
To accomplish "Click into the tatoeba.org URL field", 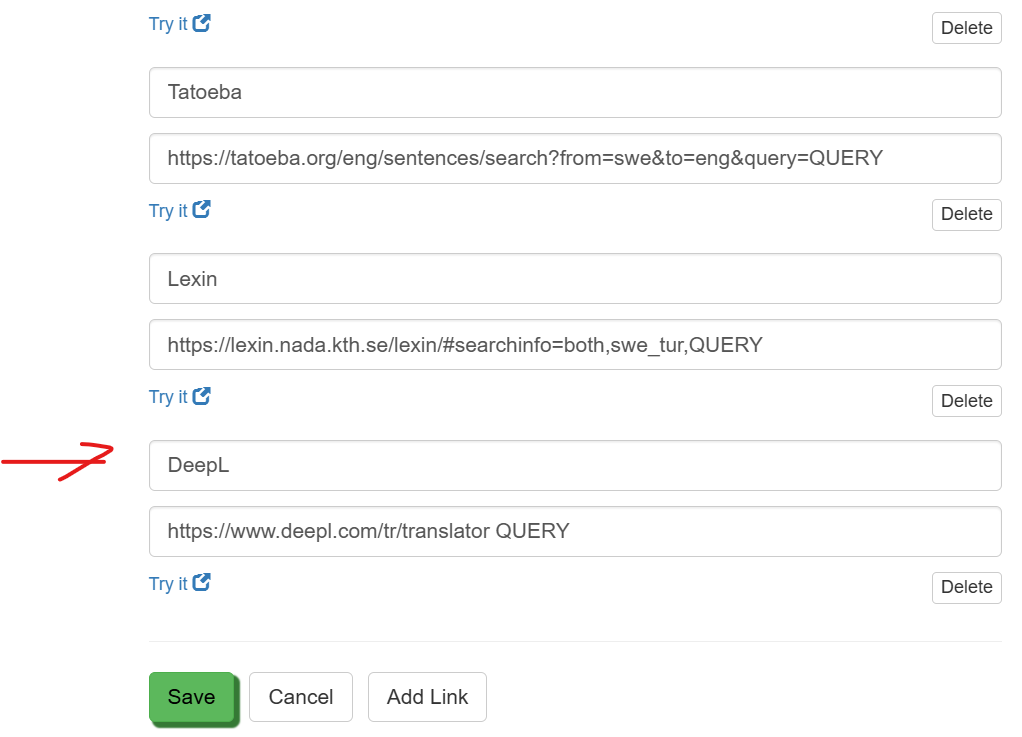I will (575, 158).
